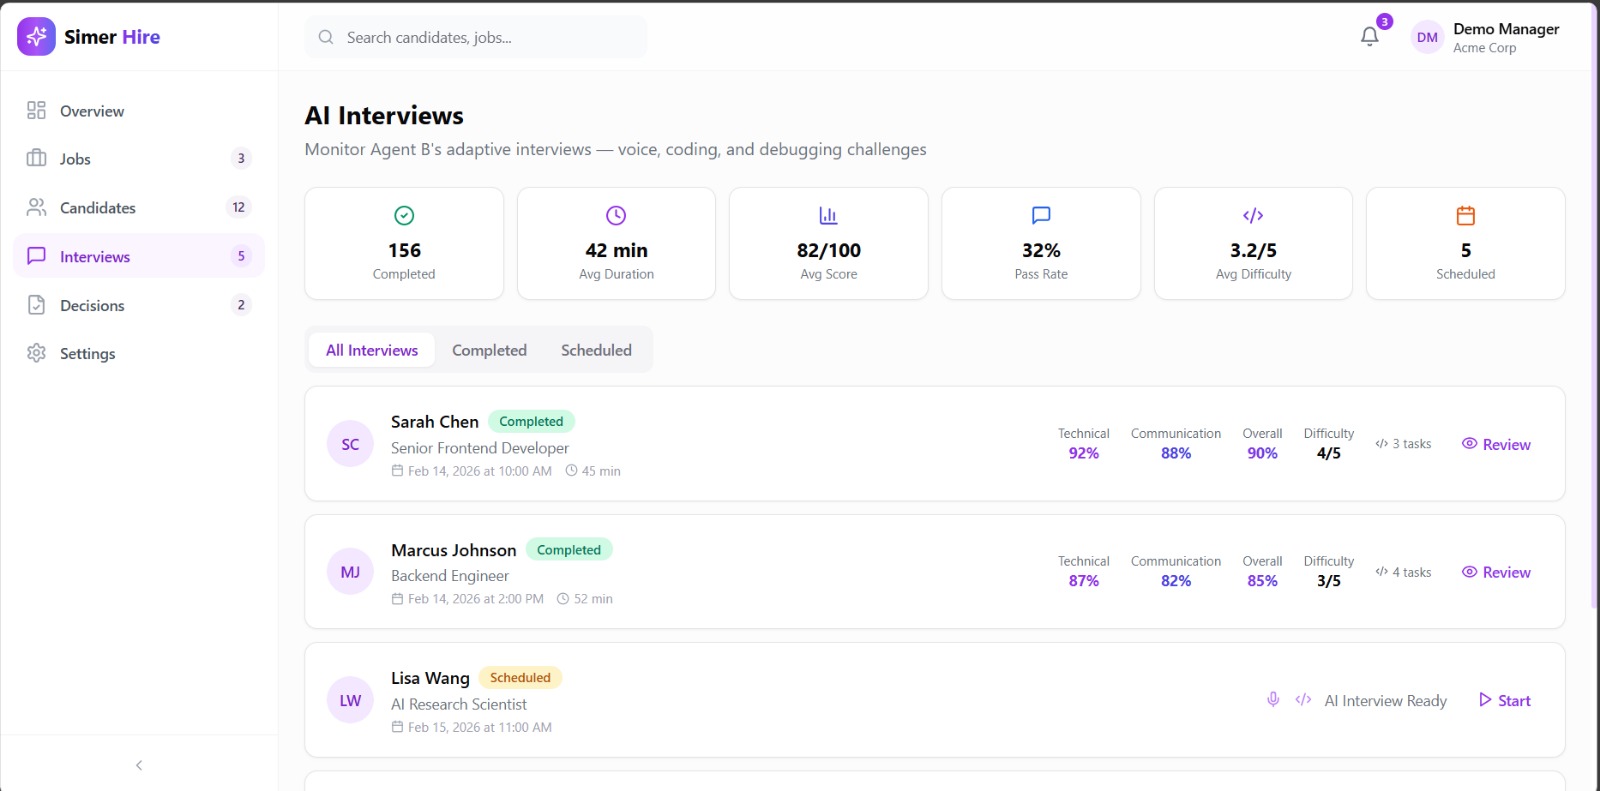Click Lisa Wang's LW avatar
The height and width of the screenshot is (791, 1600).
coord(350,700)
